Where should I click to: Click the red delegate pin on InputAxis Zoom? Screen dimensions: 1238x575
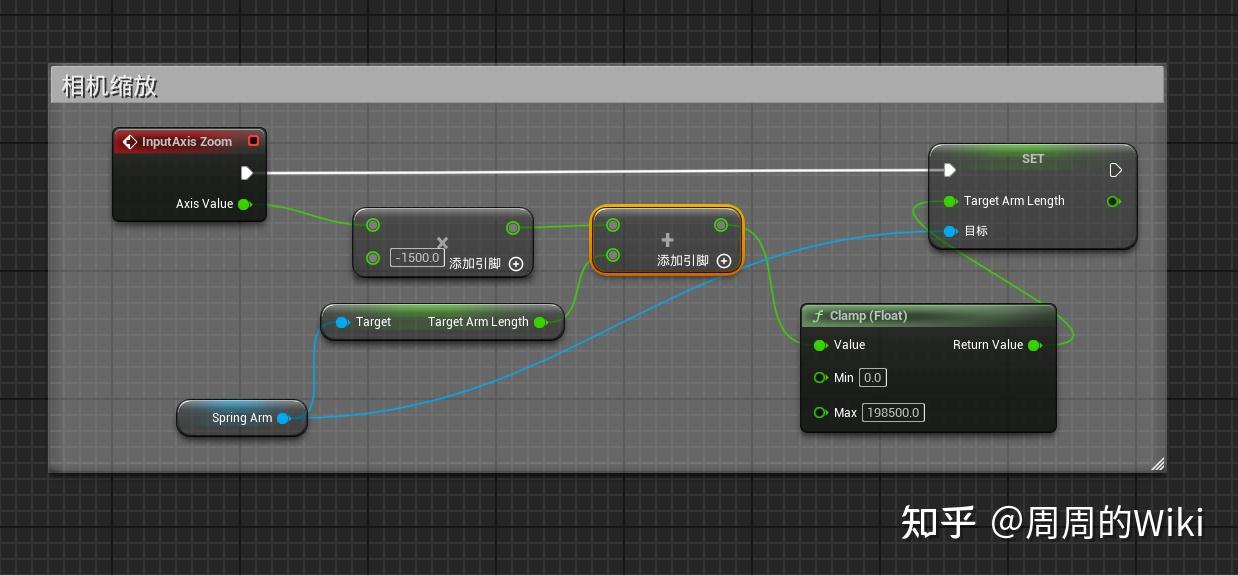253,141
